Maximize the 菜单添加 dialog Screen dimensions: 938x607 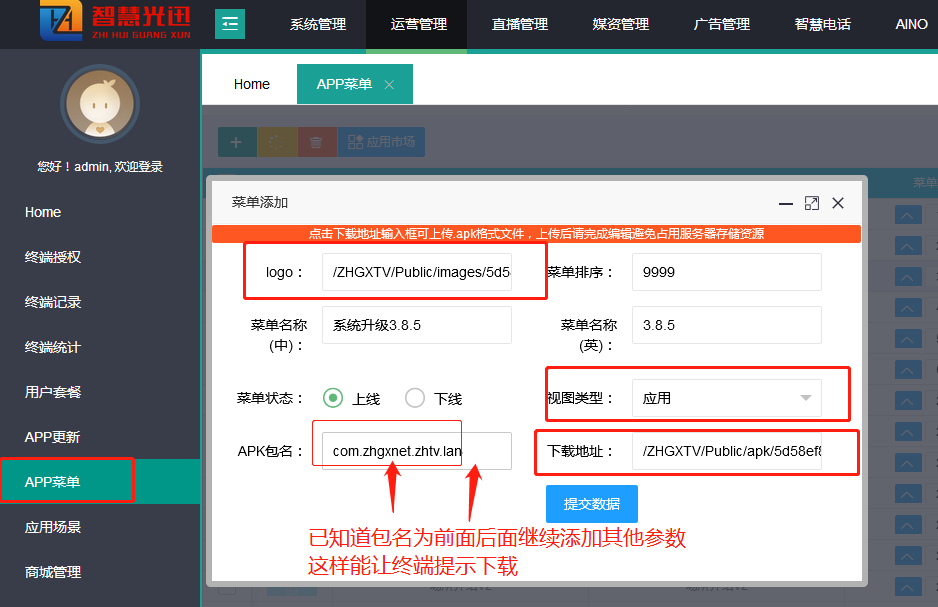(812, 203)
